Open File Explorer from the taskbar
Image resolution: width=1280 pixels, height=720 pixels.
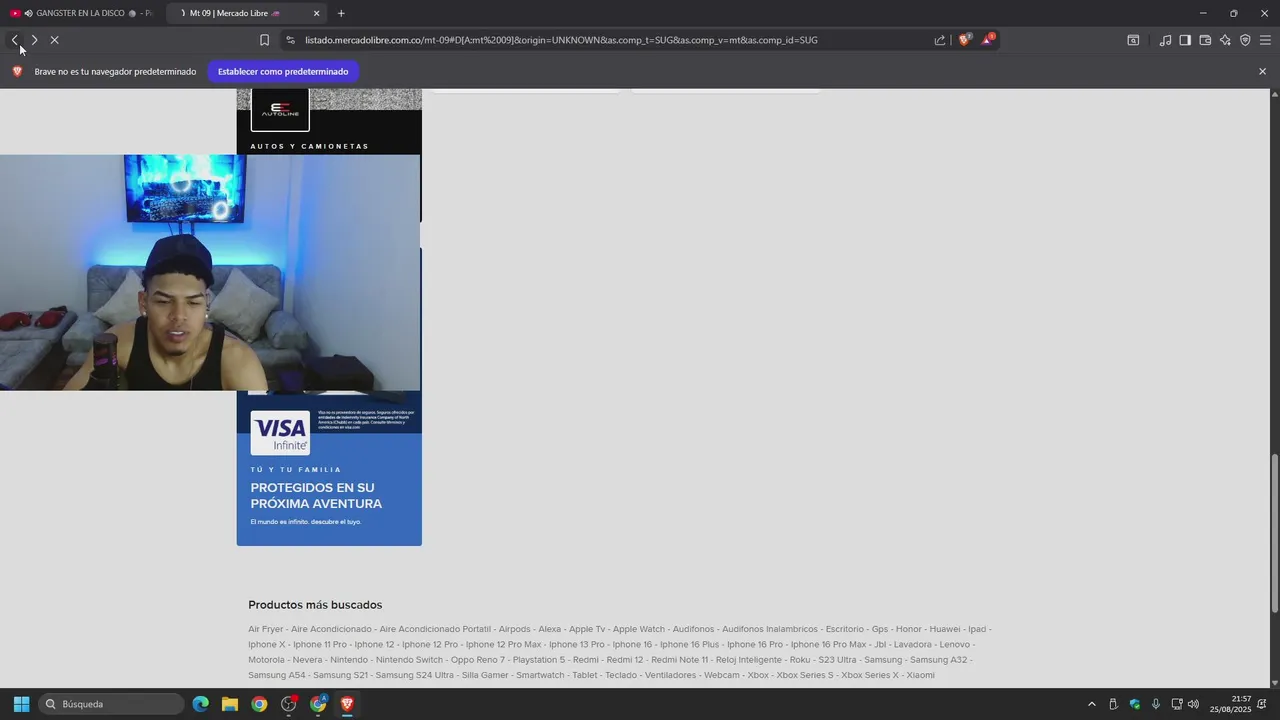pyautogui.click(x=229, y=704)
